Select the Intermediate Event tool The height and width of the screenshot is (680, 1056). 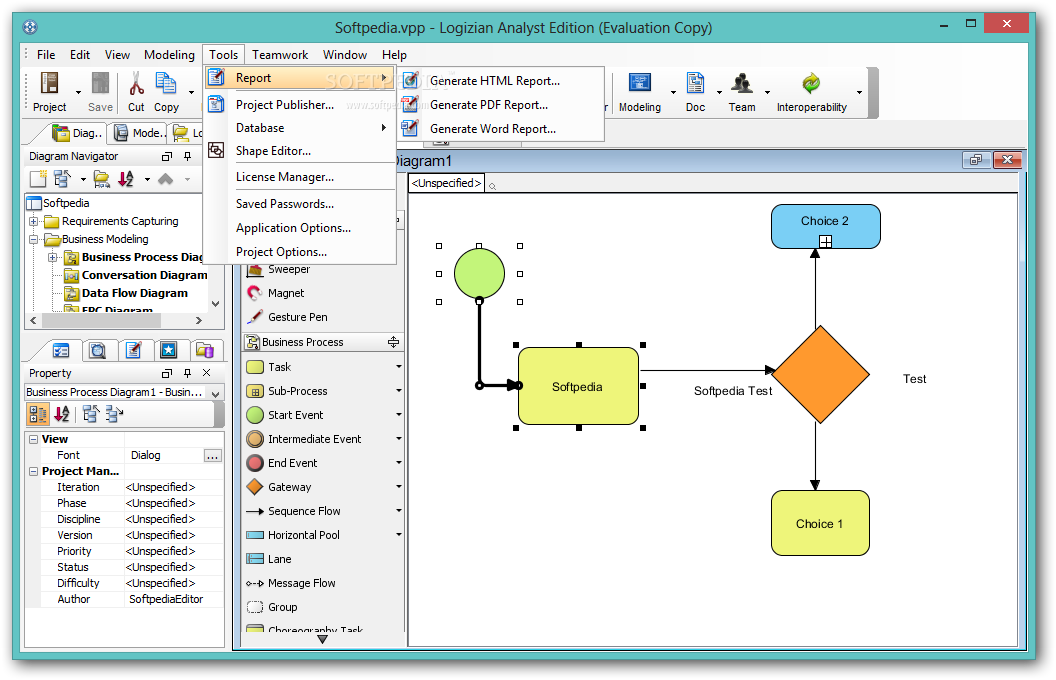(314, 439)
